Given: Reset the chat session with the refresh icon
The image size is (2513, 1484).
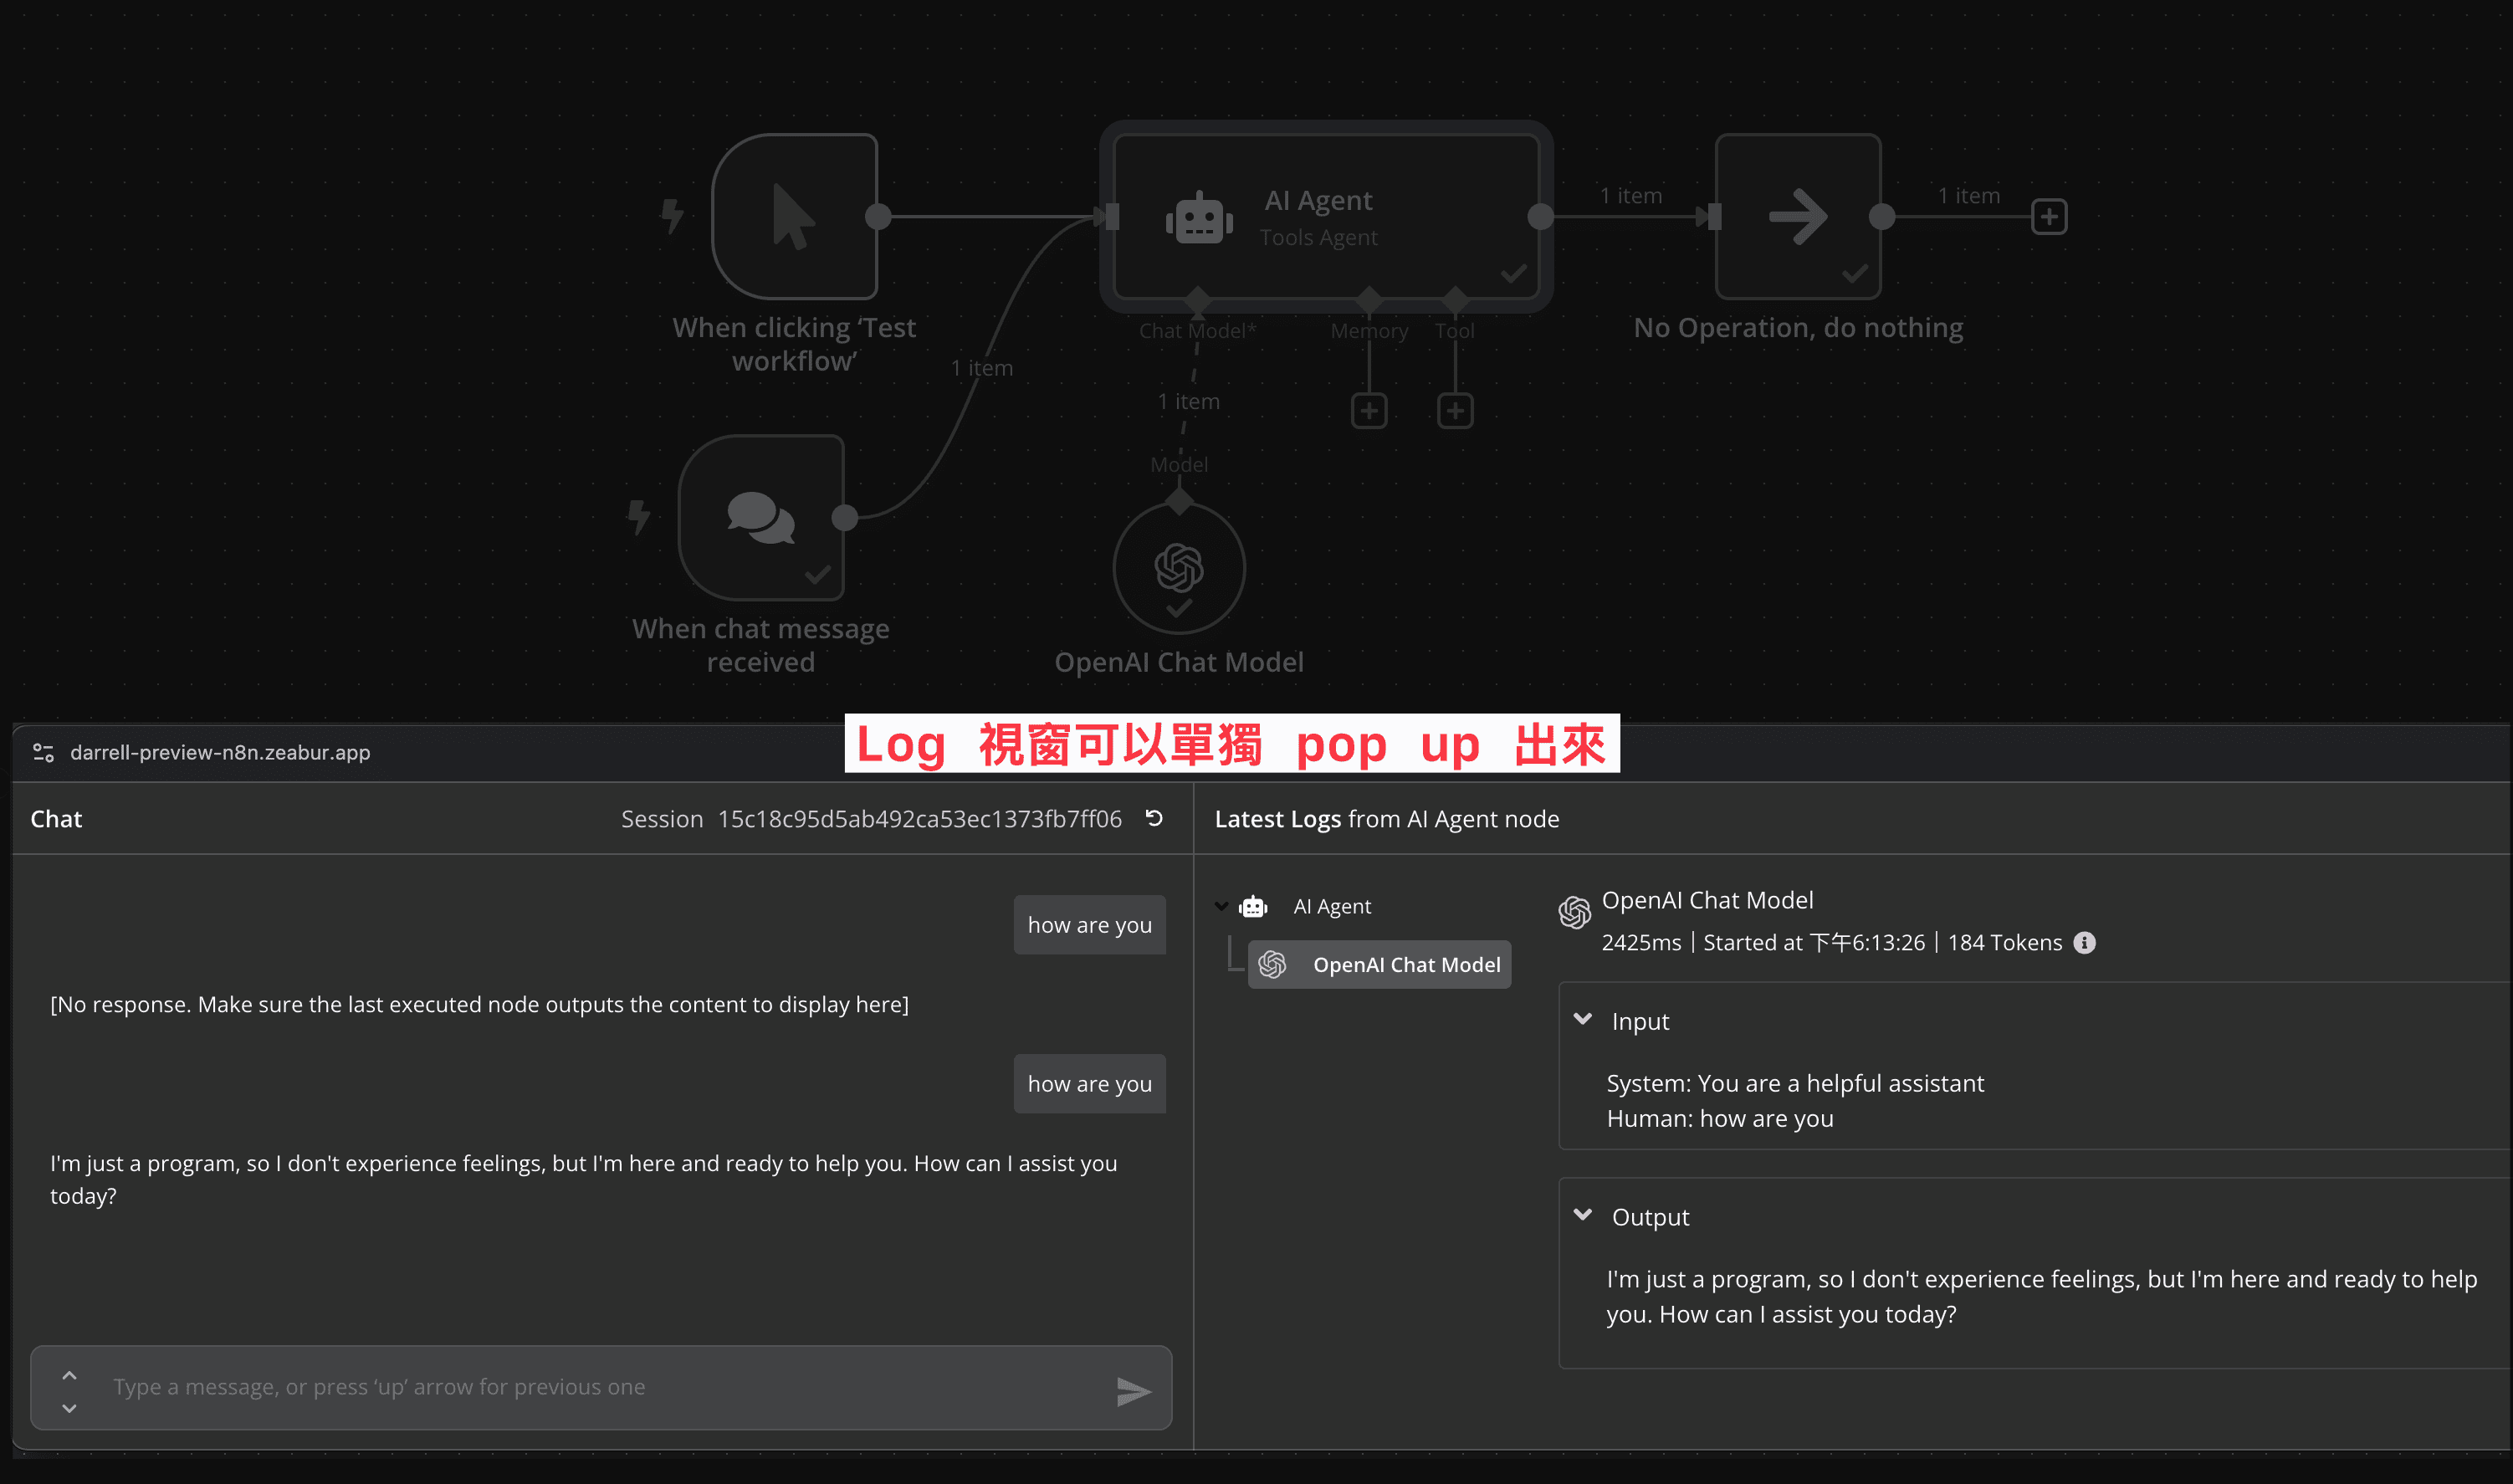Looking at the screenshot, I should coord(1155,818).
